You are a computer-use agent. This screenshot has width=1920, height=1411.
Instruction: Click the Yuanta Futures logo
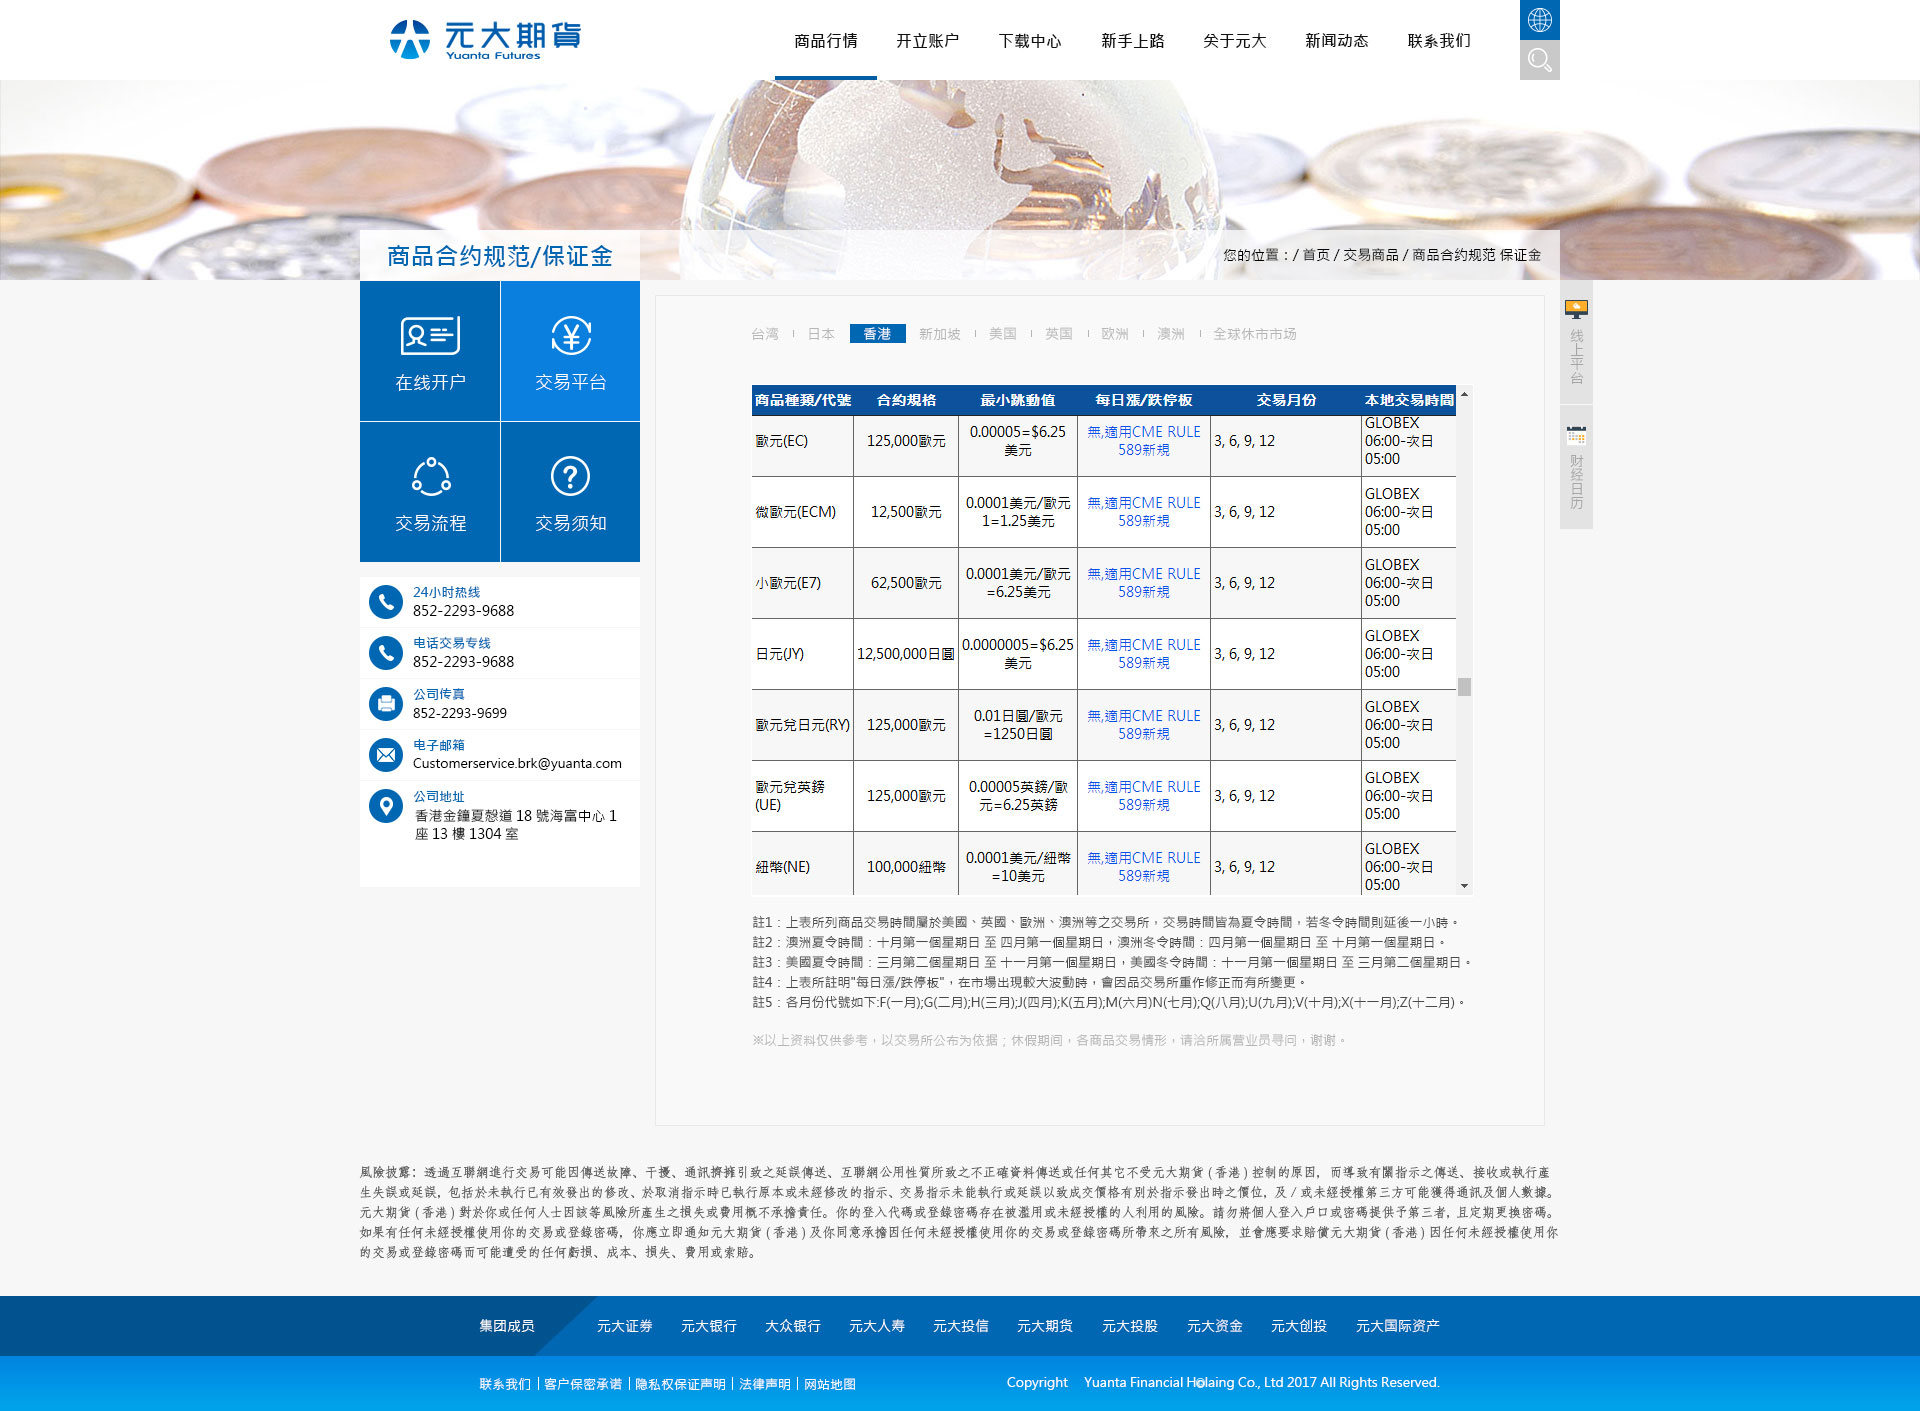(485, 40)
